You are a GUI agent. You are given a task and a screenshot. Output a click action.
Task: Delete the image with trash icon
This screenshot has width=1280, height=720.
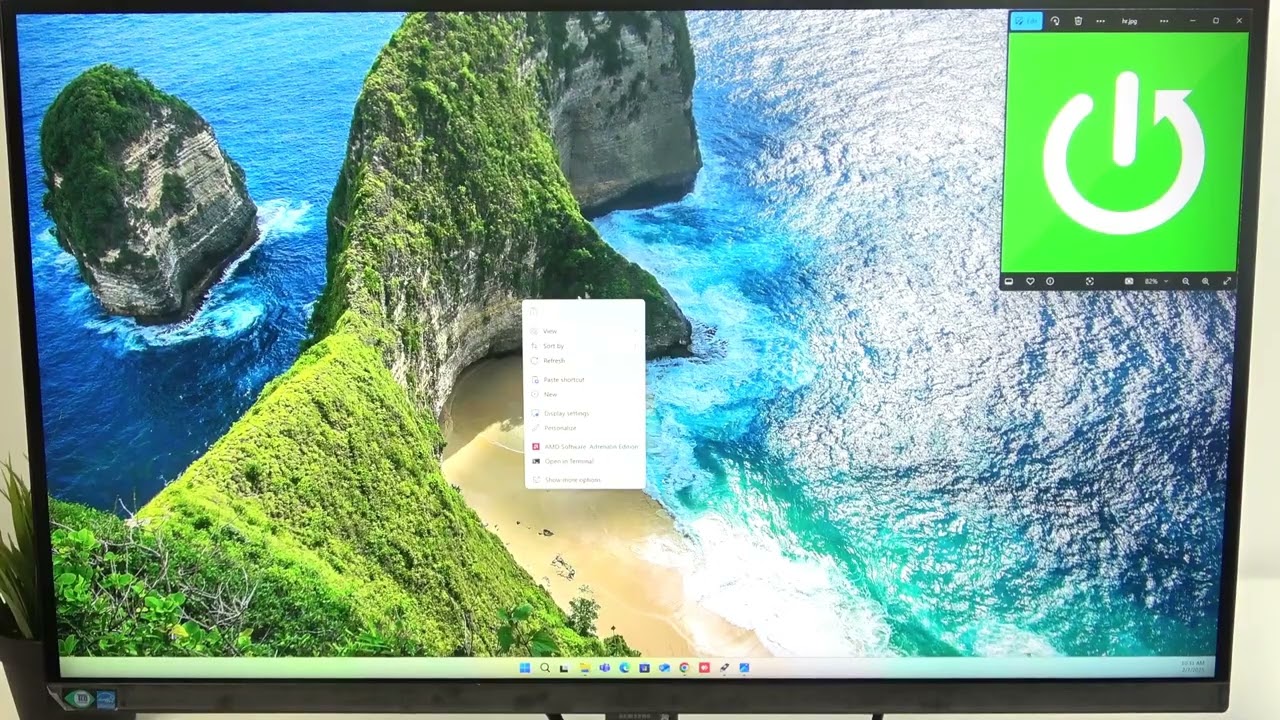pyautogui.click(x=1078, y=21)
